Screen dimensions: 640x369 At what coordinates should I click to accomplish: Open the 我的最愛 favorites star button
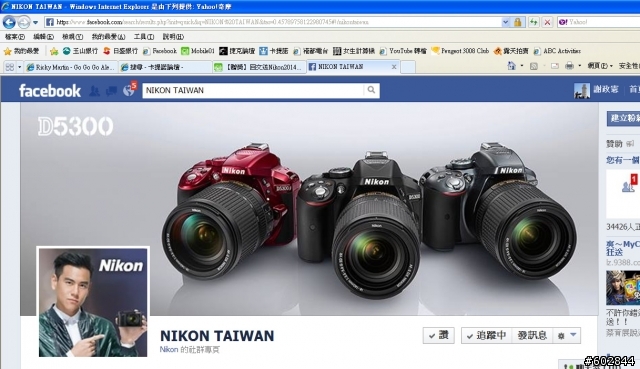pos(21,51)
